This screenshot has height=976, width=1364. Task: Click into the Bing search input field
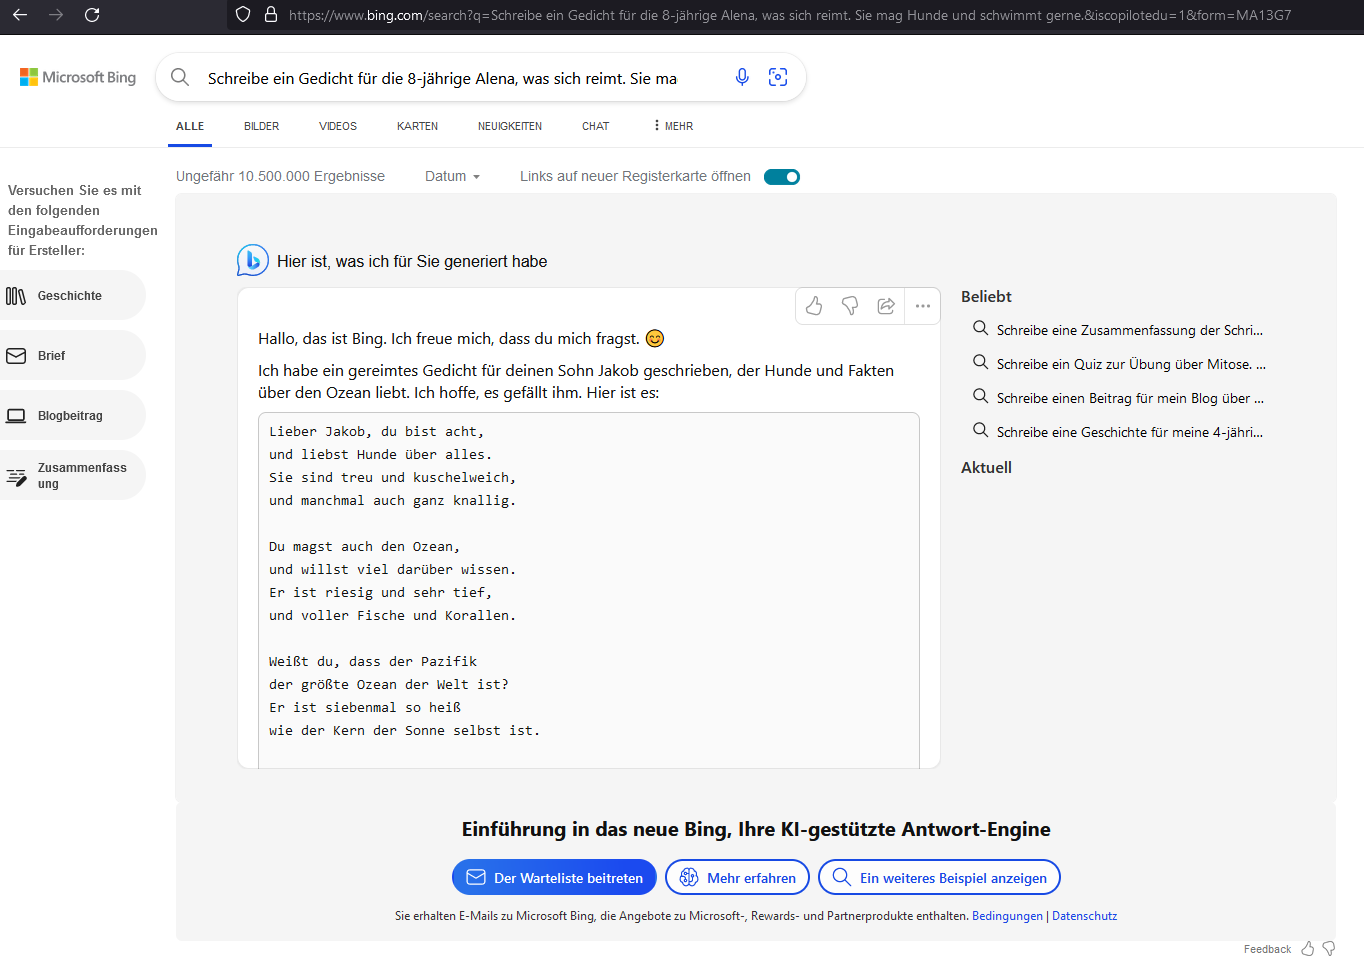[442, 78]
